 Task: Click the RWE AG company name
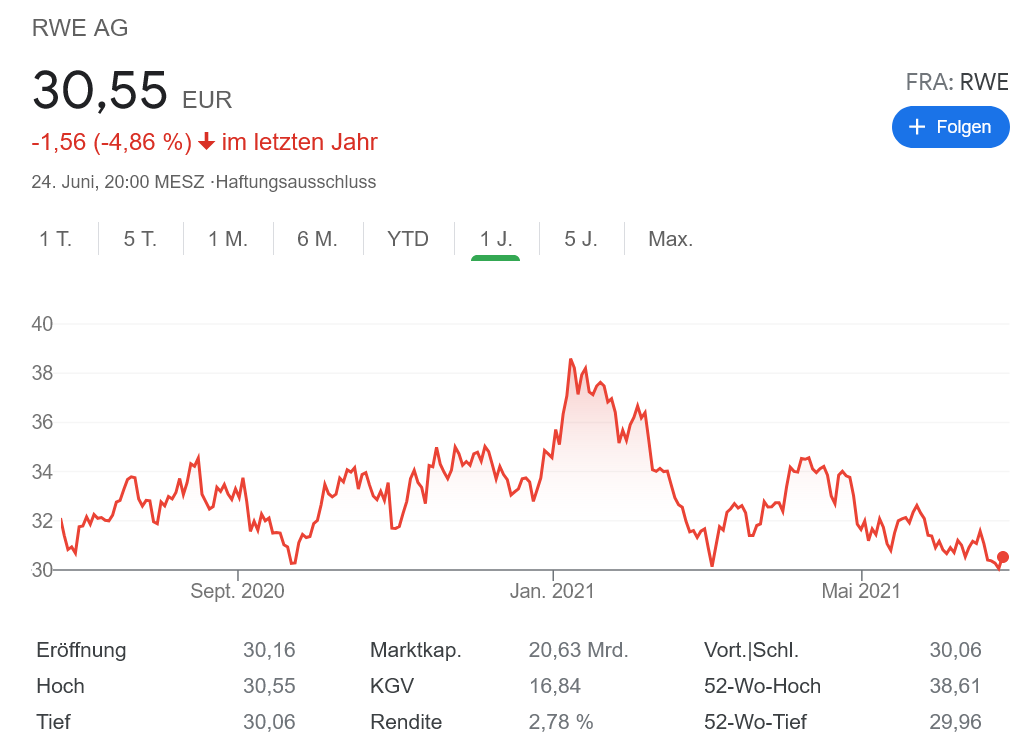[80, 28]
